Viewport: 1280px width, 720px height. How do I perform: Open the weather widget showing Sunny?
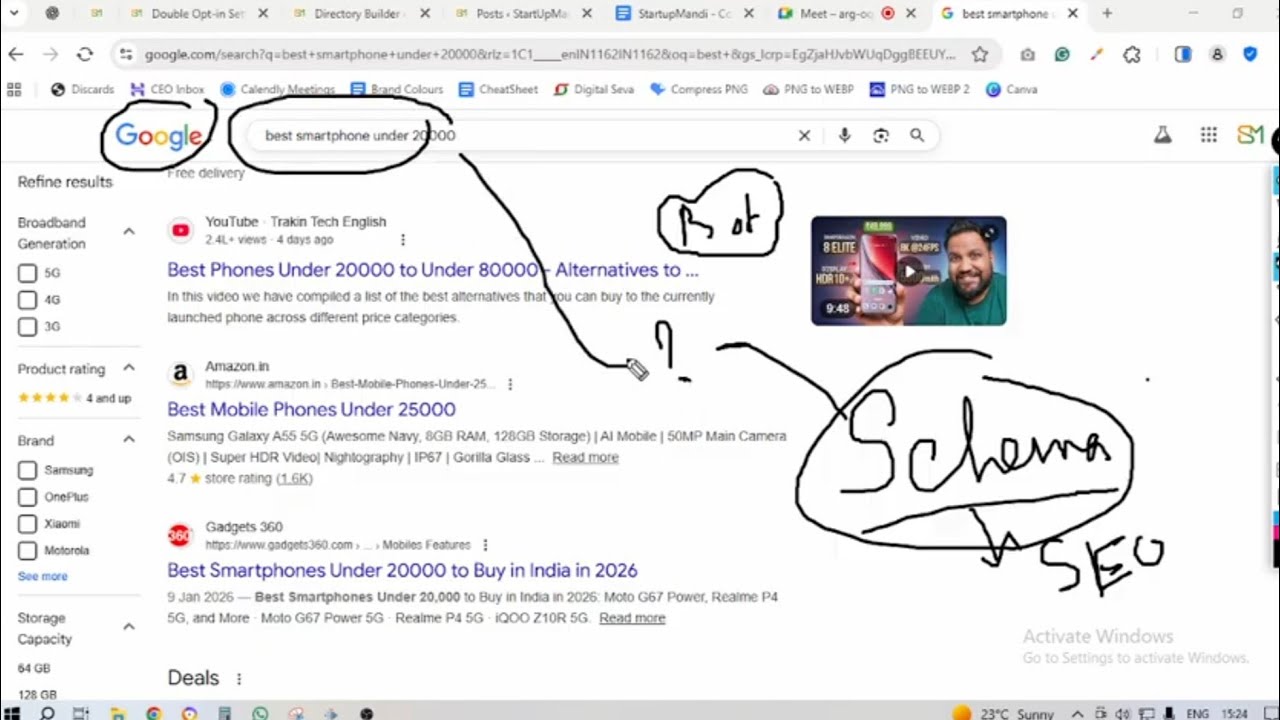click(x=1002, y=714)
